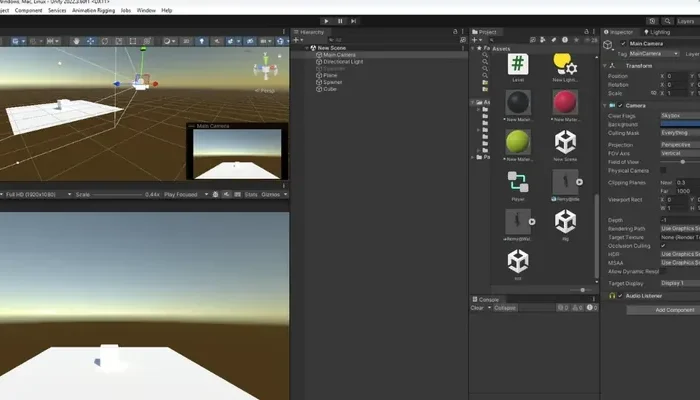Click the Add Component button
Image resolution: width=700 pixels, height=400 pixels.
coord(675,310)
